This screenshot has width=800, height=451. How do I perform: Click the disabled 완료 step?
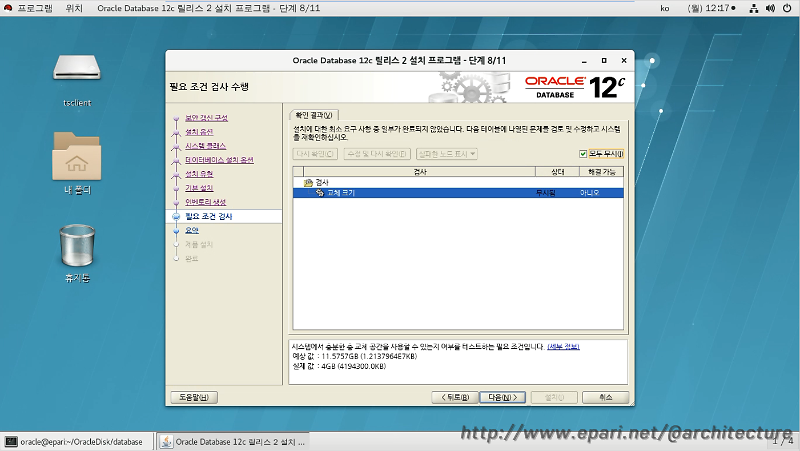click(x=191, y=259)
